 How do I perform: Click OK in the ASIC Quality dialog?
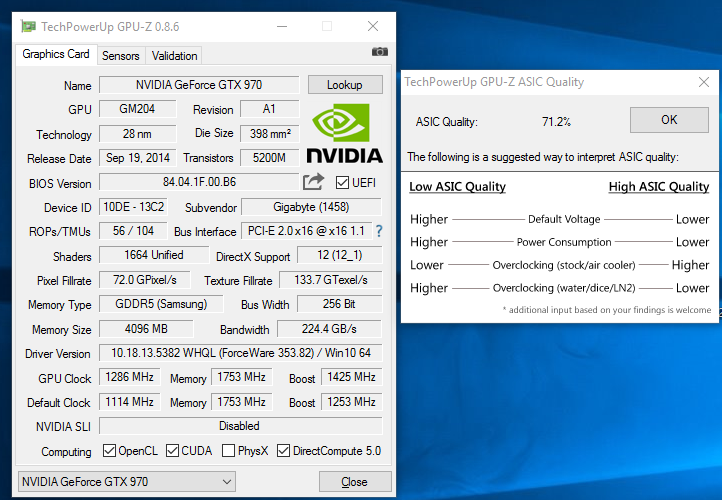pos(669,120)
